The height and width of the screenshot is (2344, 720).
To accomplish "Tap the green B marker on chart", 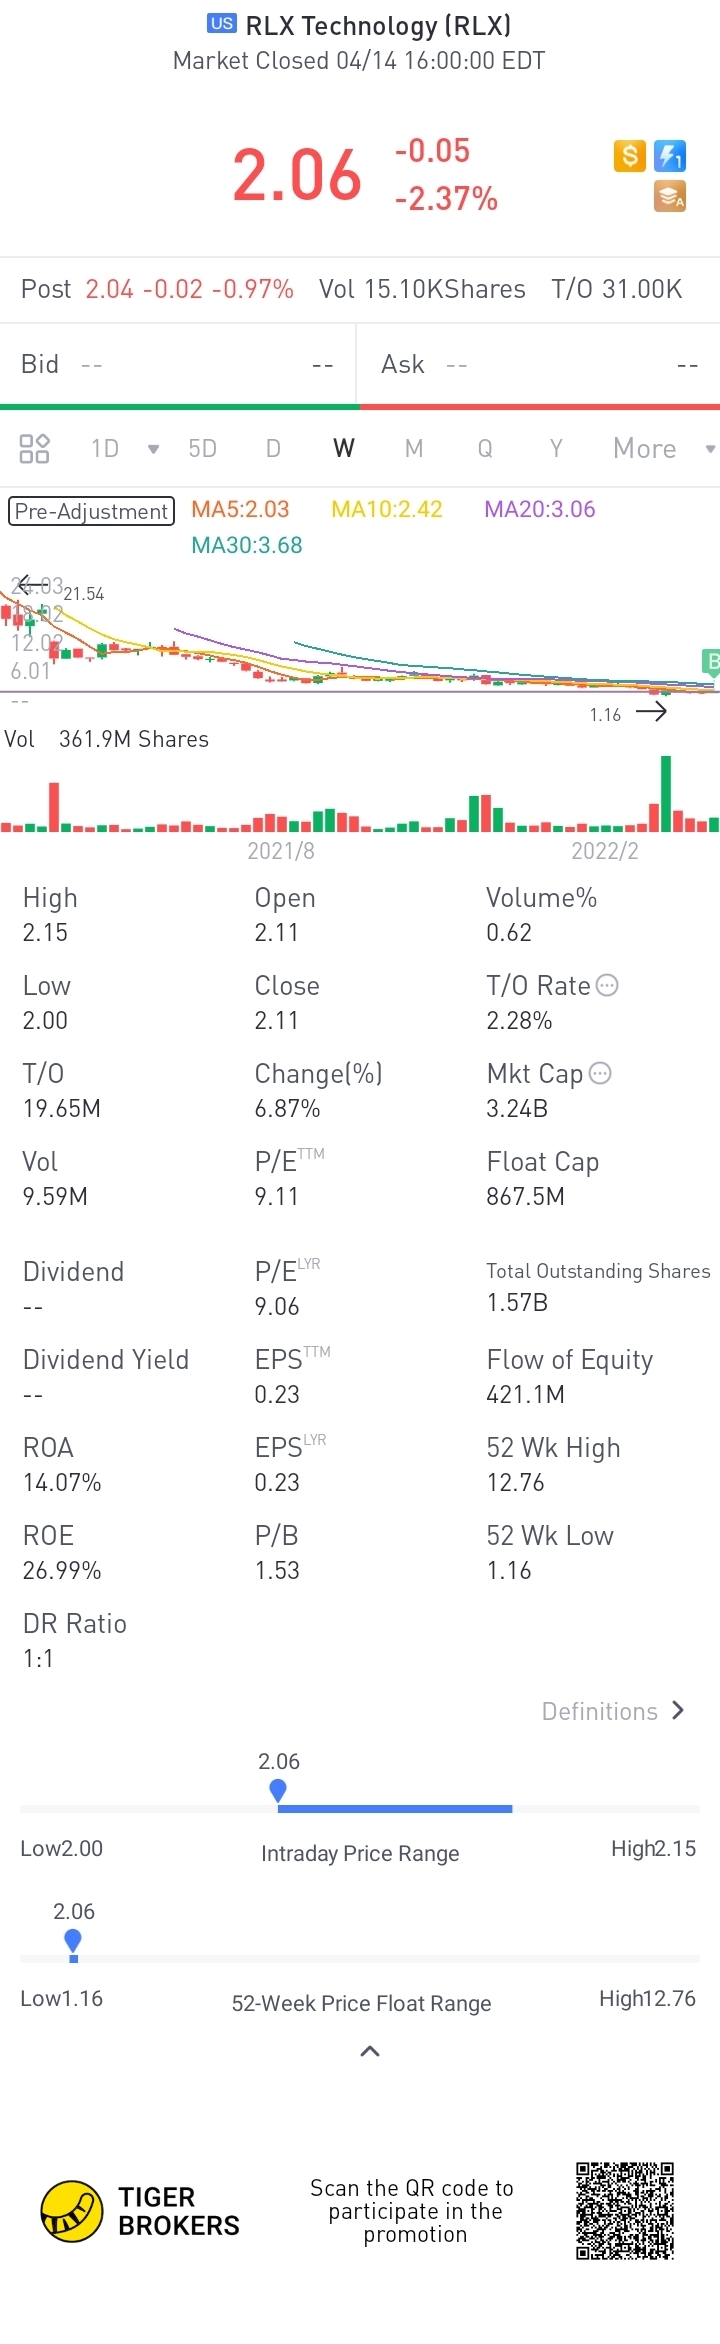I will [x=712, y=661].
